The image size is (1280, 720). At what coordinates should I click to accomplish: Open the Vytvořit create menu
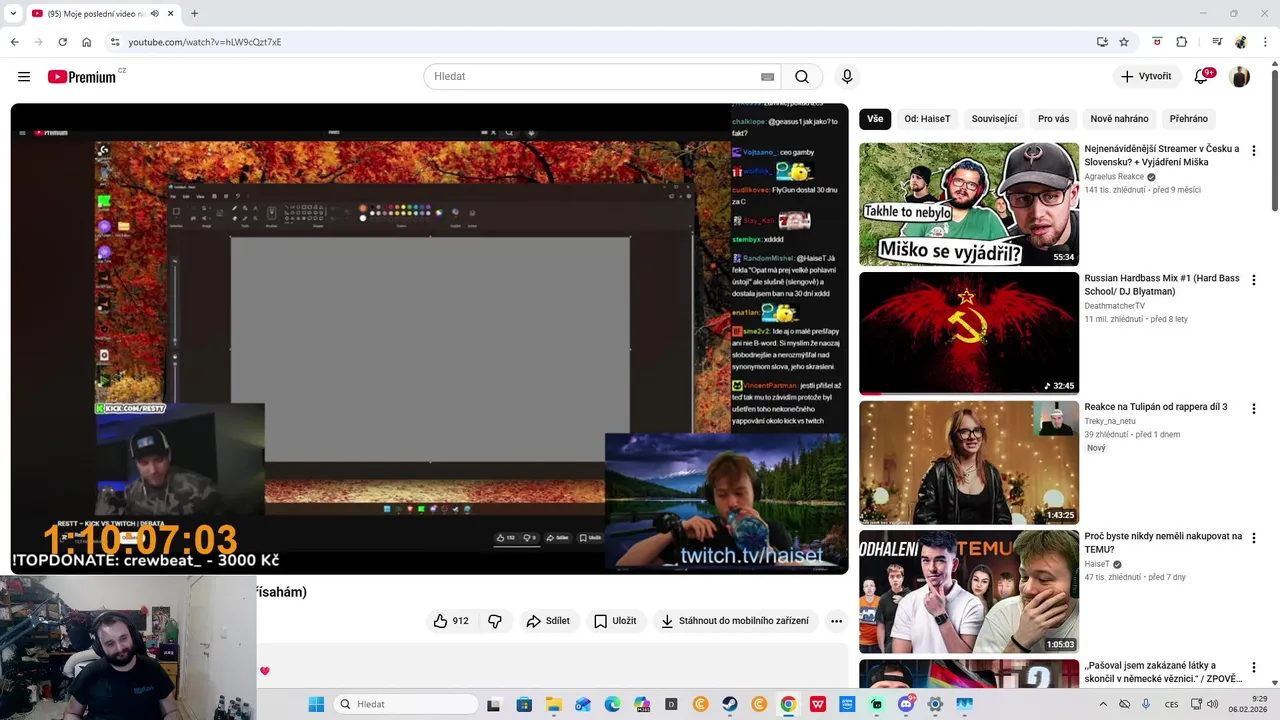coord(1146,77)
